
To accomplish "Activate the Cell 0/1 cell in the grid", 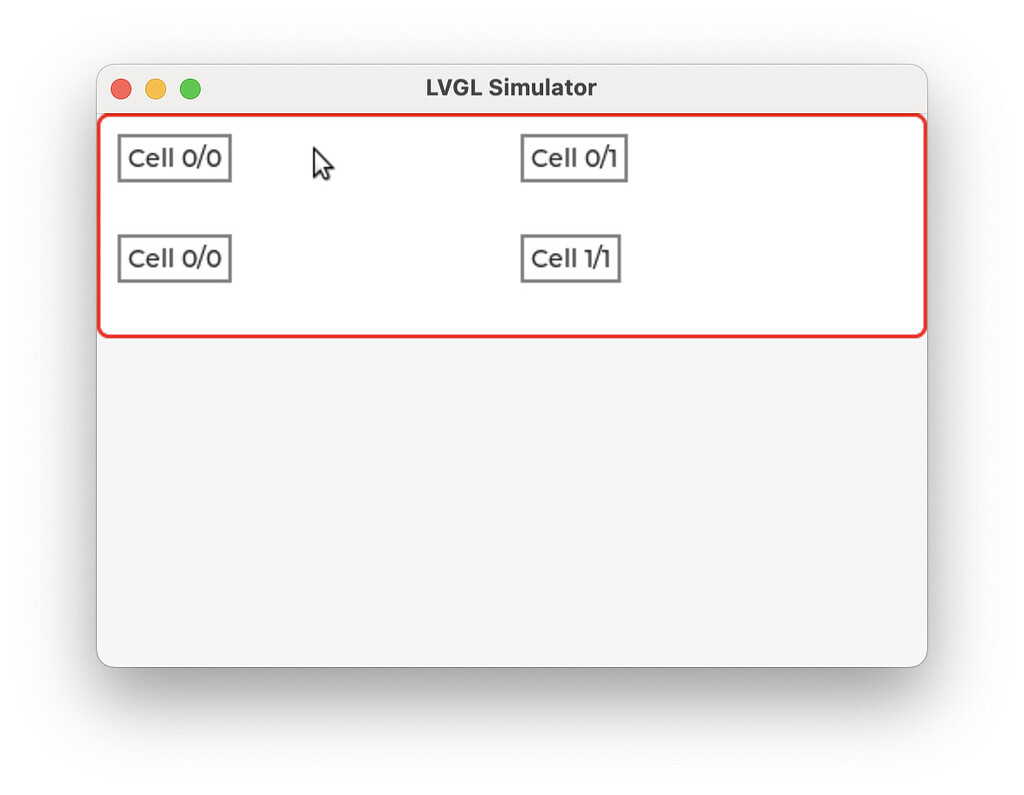I will tap(573, 157).
